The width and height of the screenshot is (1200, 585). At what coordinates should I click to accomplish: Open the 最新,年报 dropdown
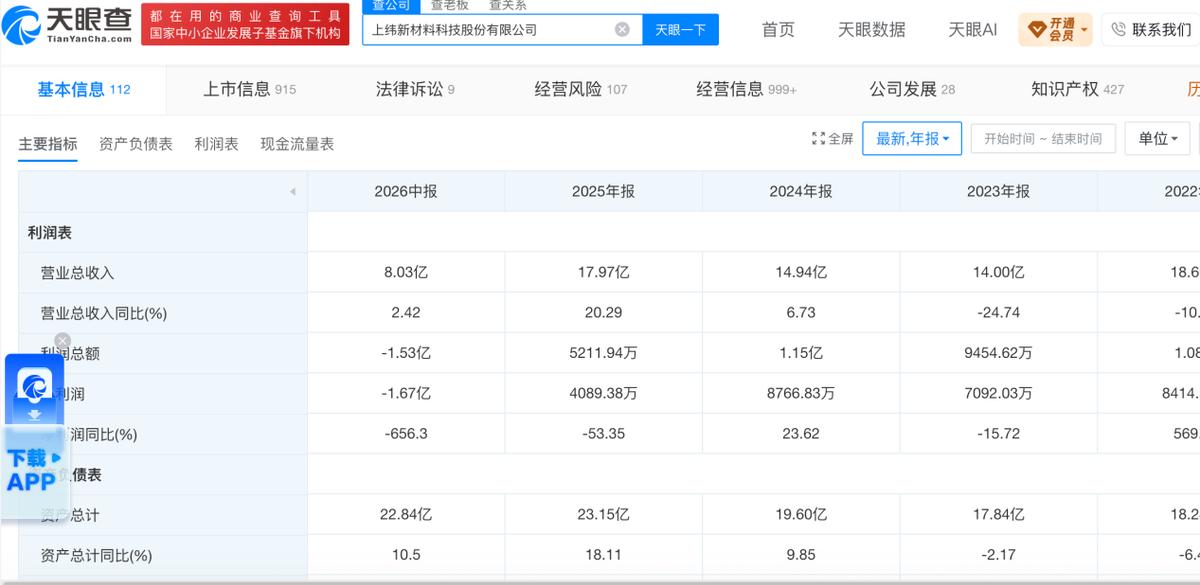click(x=913, y=139)
